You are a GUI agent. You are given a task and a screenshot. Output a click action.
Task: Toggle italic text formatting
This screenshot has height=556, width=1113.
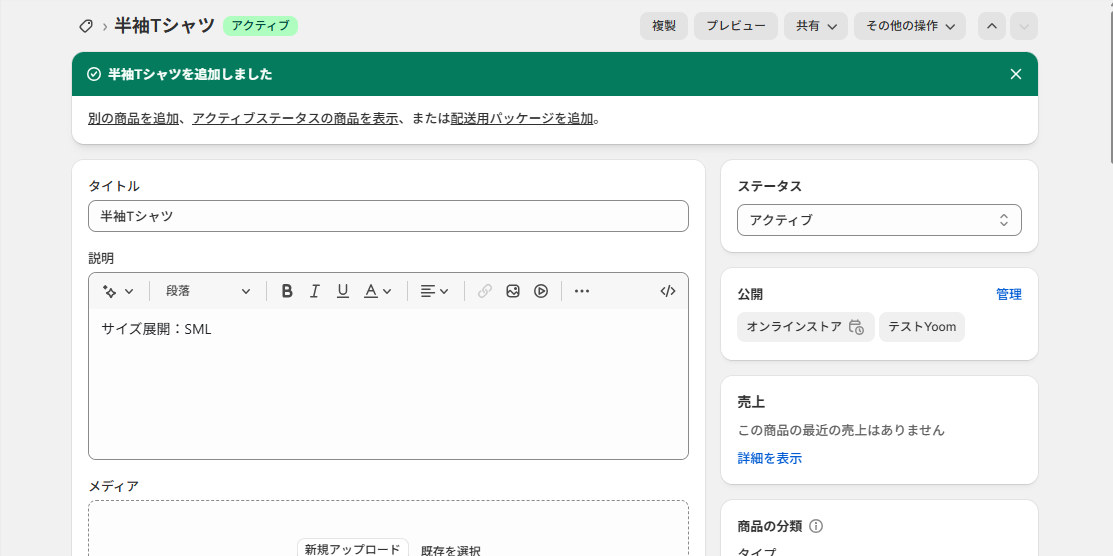(x=315, y=291)
